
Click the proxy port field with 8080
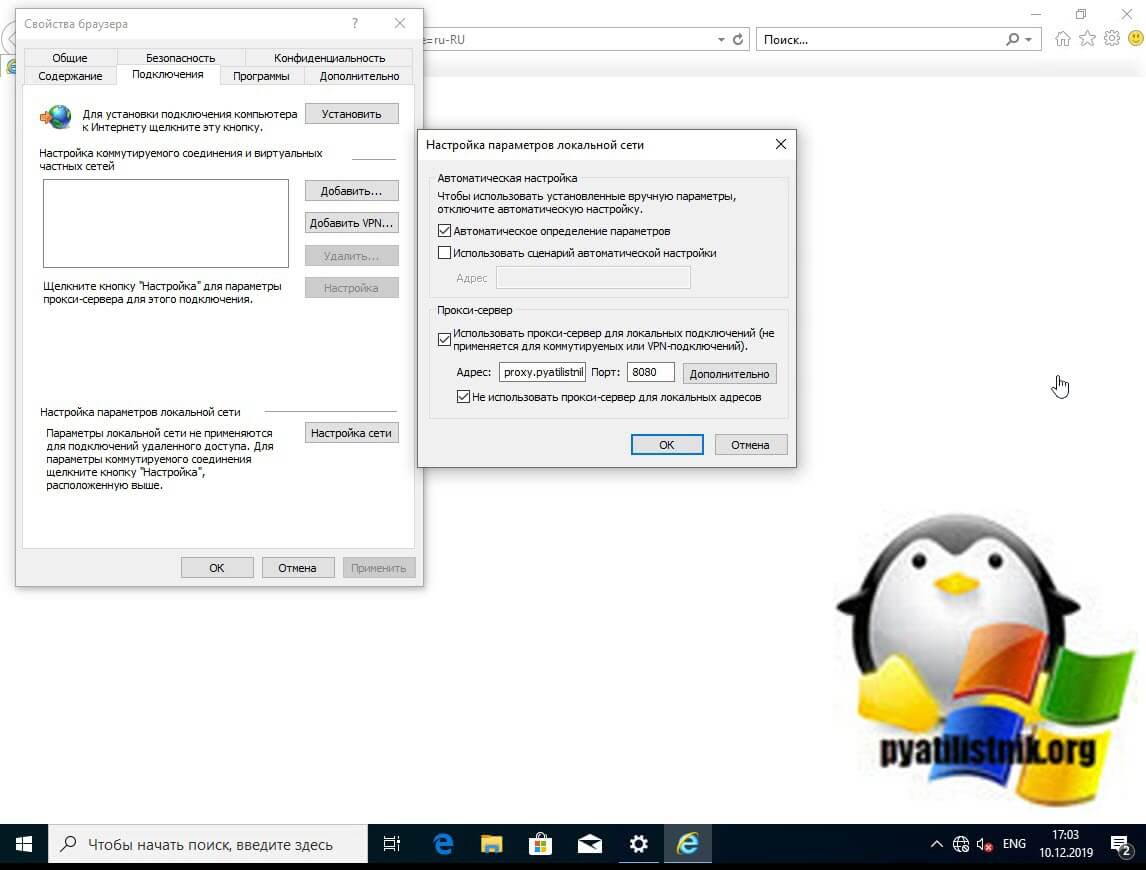pyautogui.click(x=650, y=373)
